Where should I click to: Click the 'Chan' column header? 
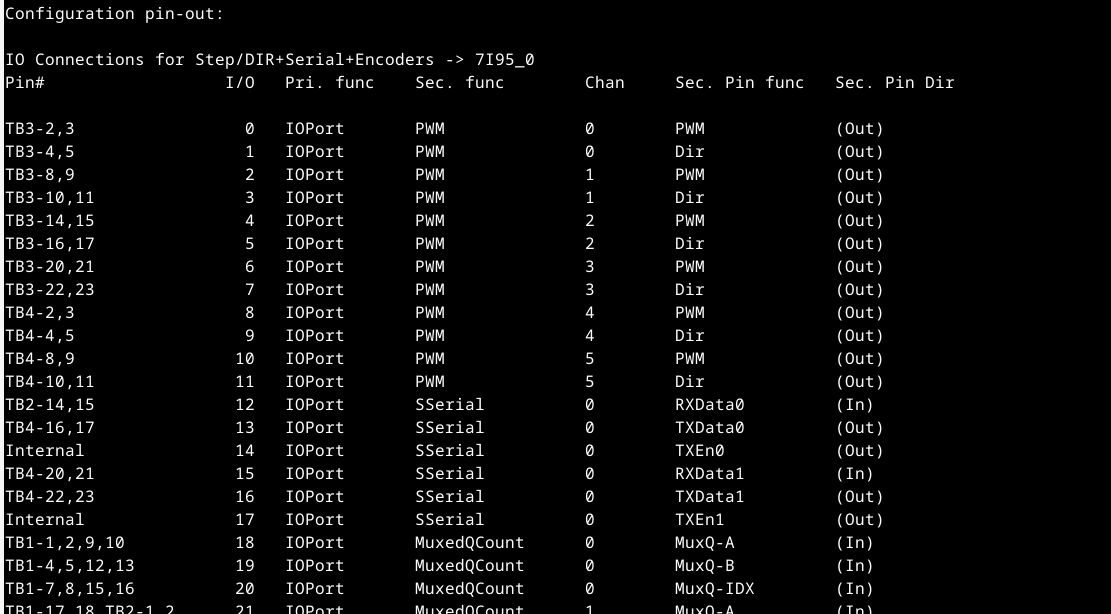coord(604,83)
